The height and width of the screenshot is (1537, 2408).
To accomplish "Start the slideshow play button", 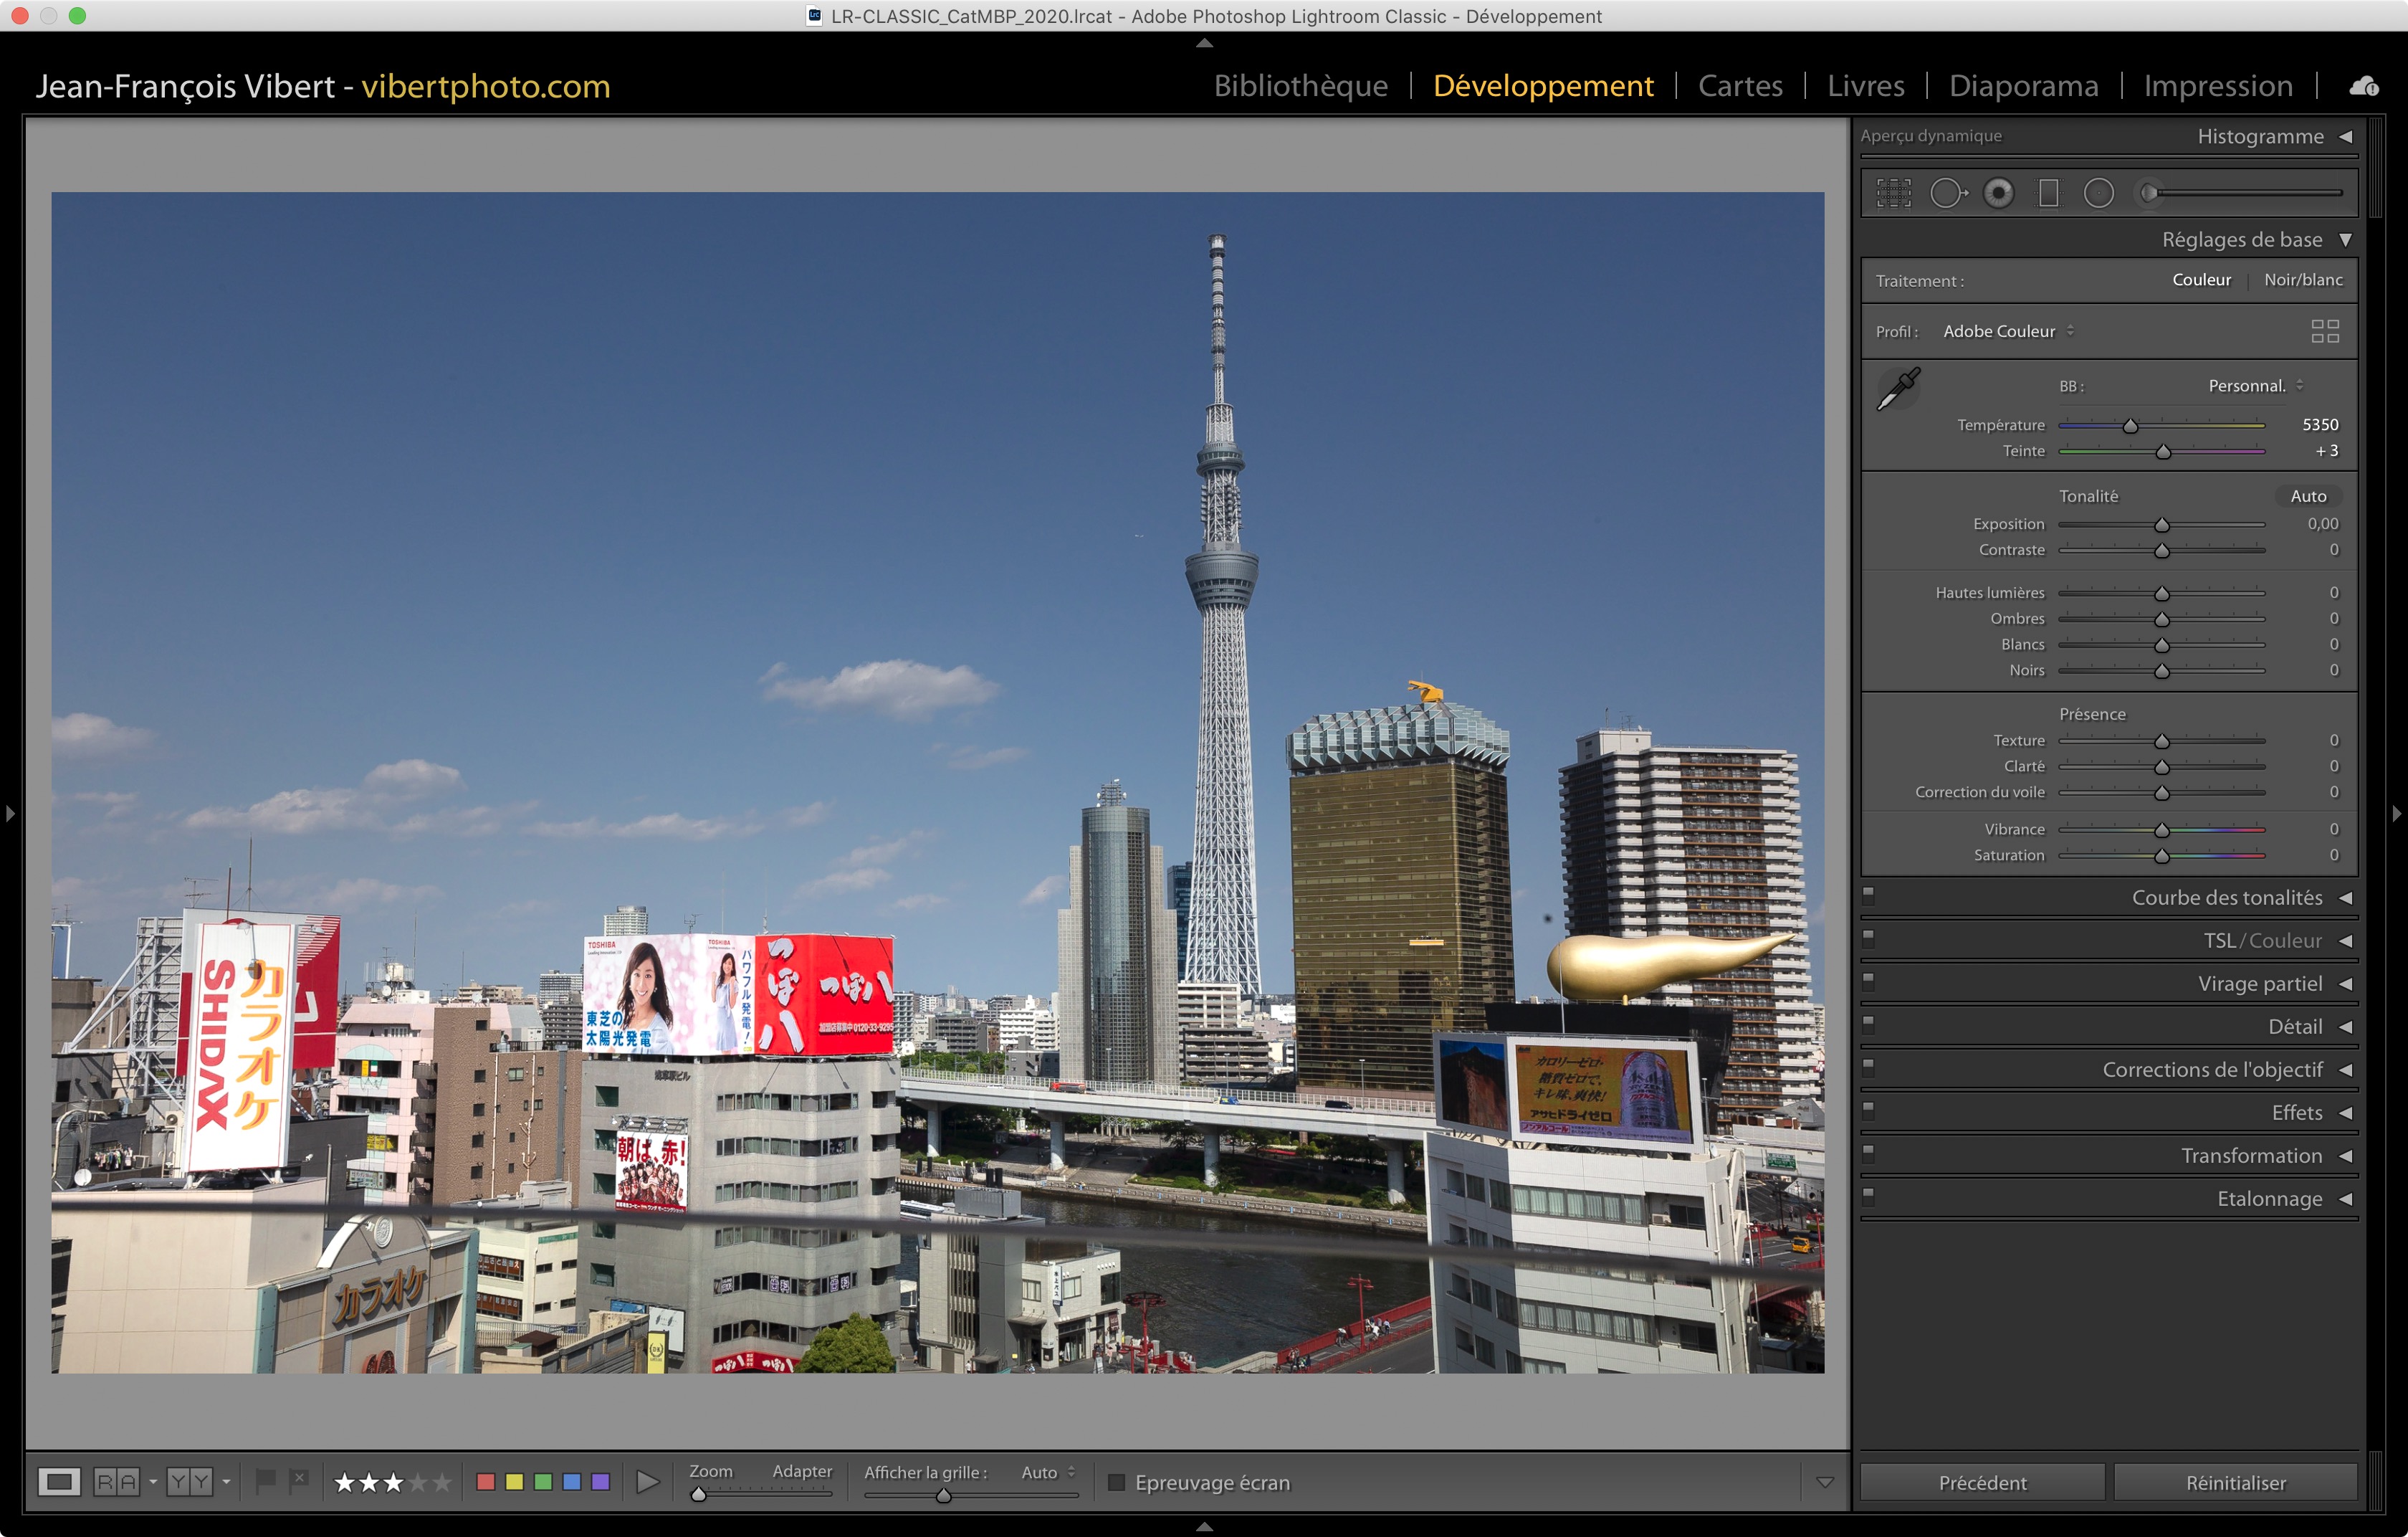I will (x=647, y=1482).
